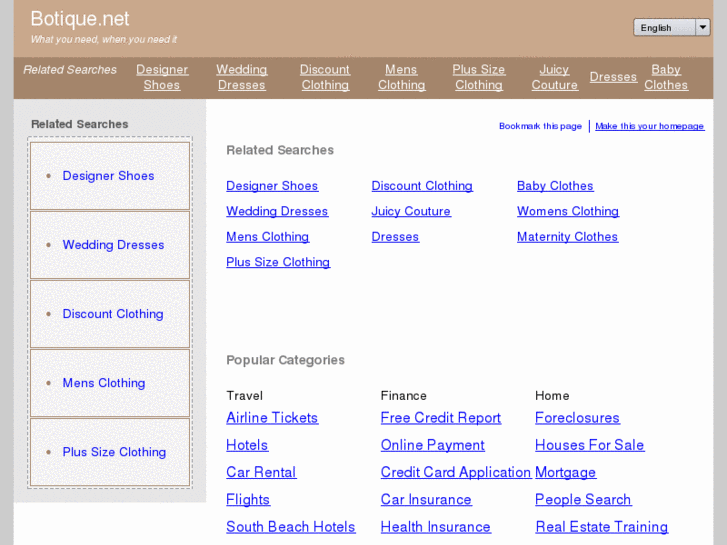This screenshot has height=545, width=727.
Task: Select Plus Size Clothing sidebar box
Action: [114, 452]
